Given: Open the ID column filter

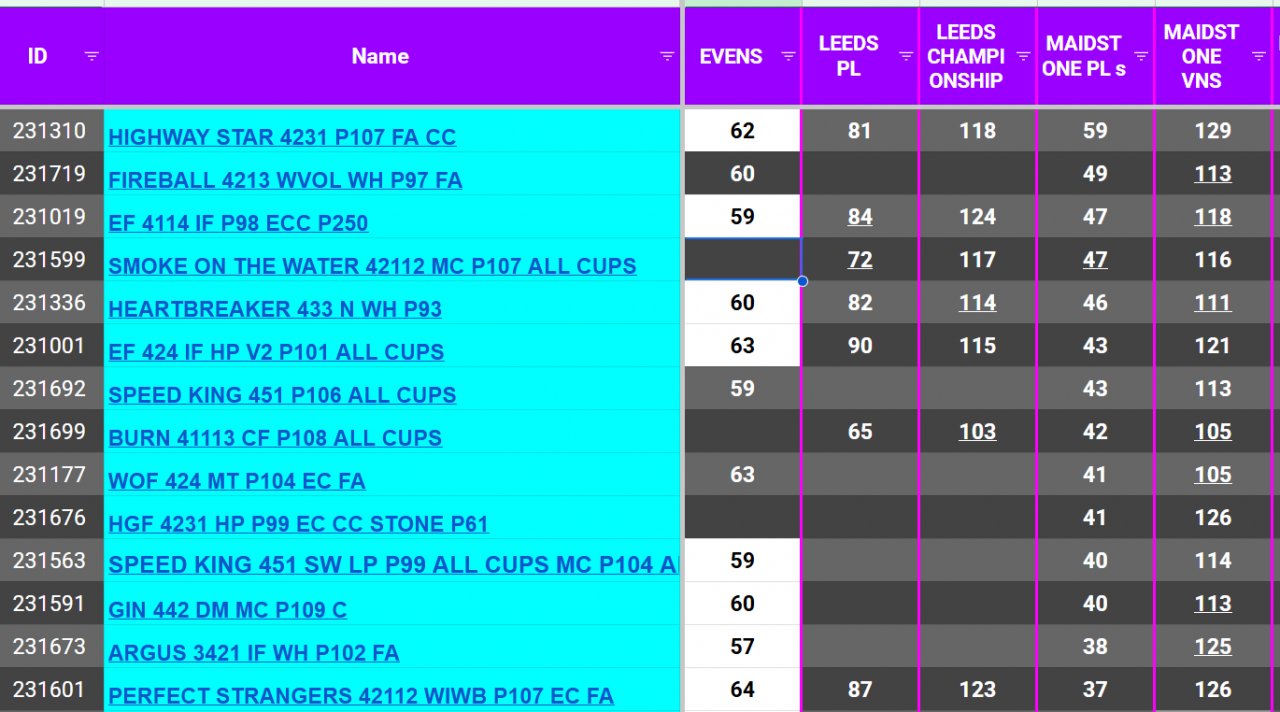Looking at the screenshot, I should pos(91,56).
